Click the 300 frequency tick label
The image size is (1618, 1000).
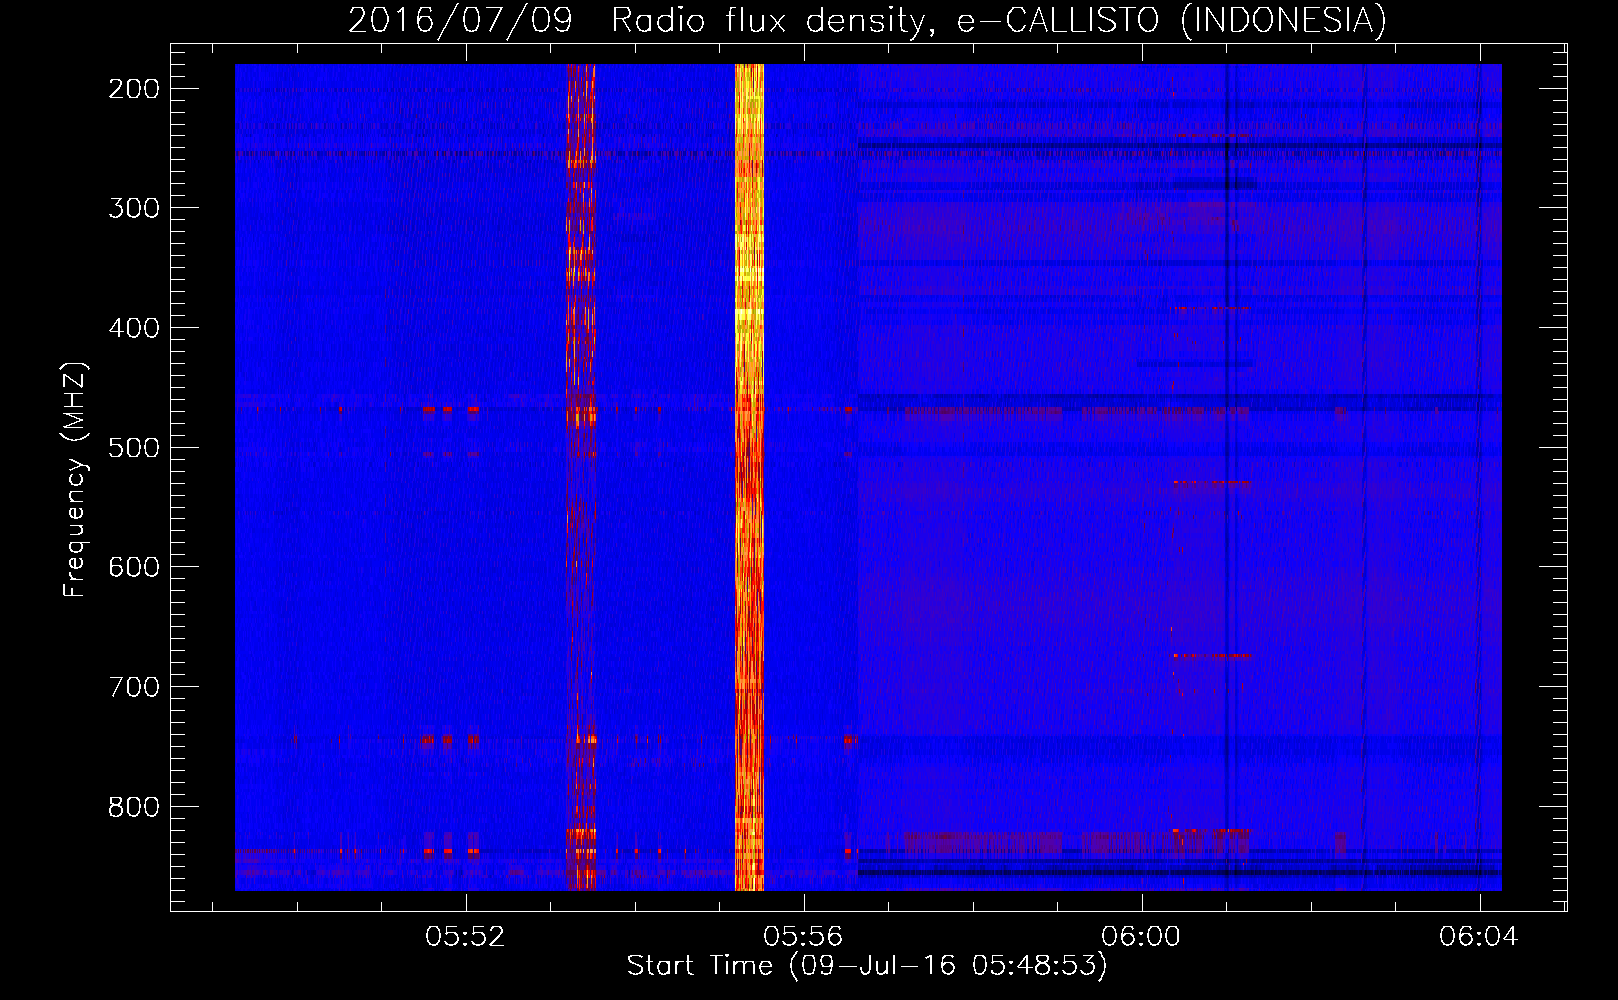pos(134,208)
